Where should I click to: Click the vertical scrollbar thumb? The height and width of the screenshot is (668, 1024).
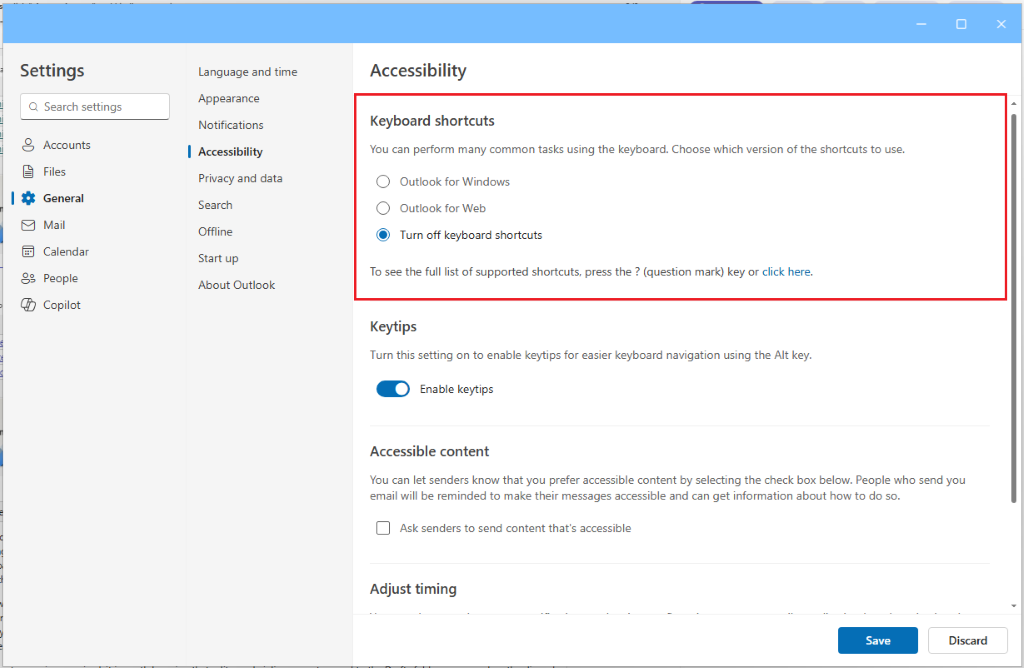click(1014, 309)
